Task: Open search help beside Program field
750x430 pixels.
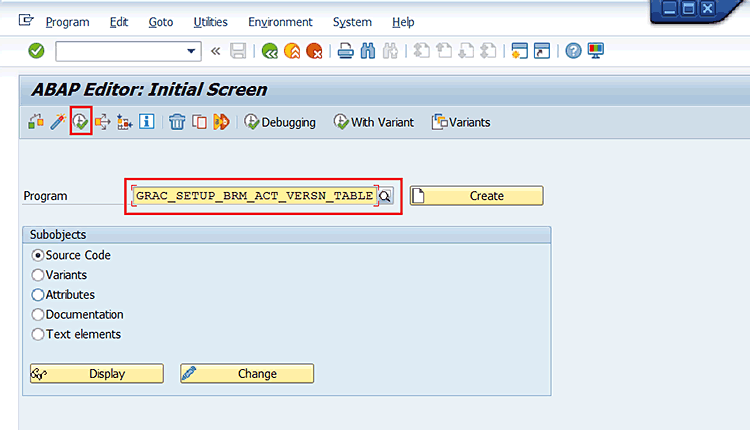Action: (x=385, y=196)
